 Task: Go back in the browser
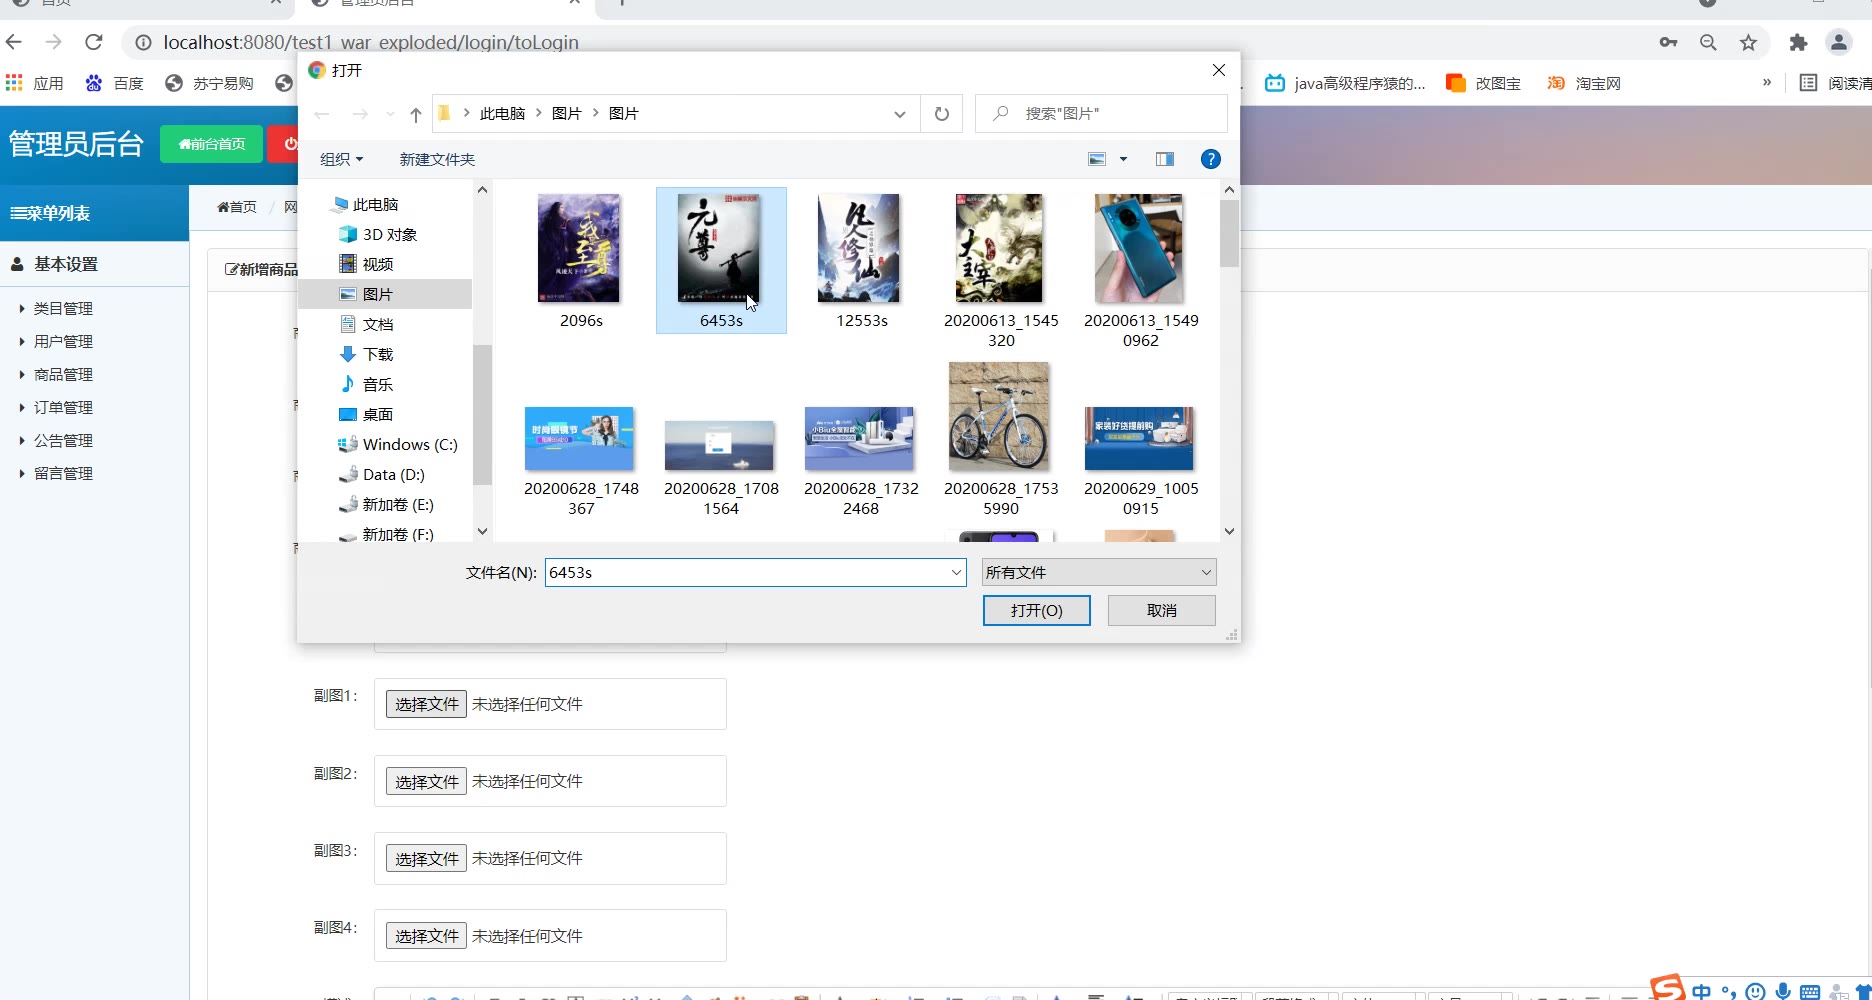click(14, 42)
